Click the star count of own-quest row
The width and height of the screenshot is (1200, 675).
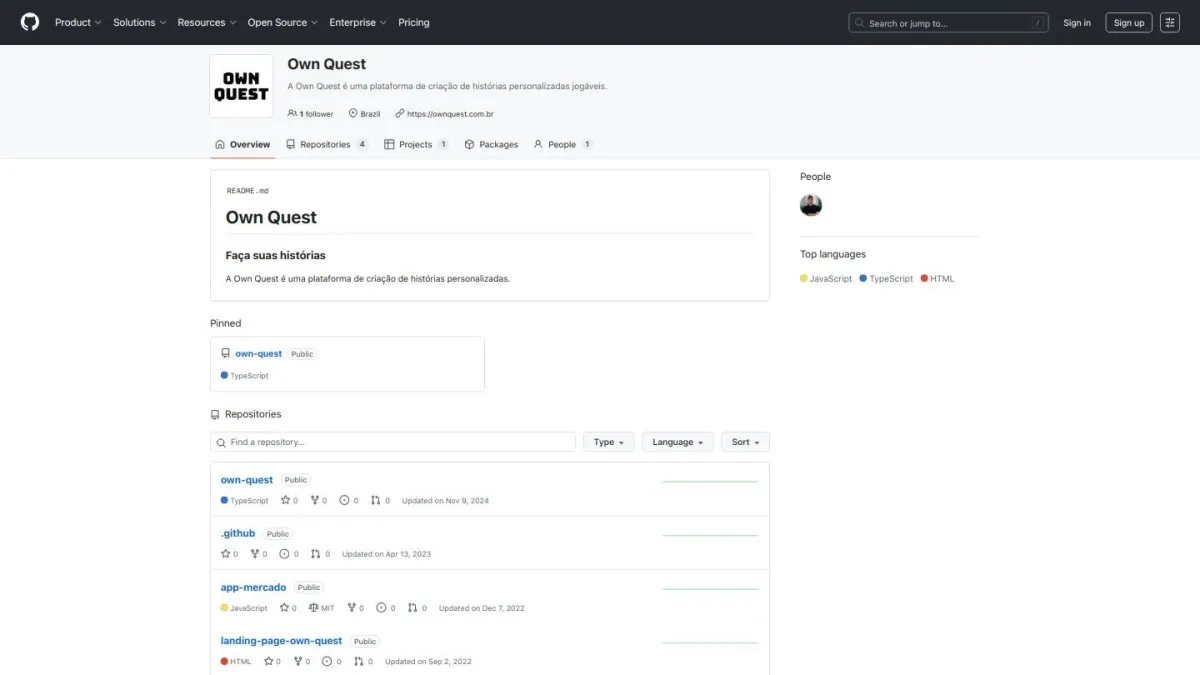(289, 501)
